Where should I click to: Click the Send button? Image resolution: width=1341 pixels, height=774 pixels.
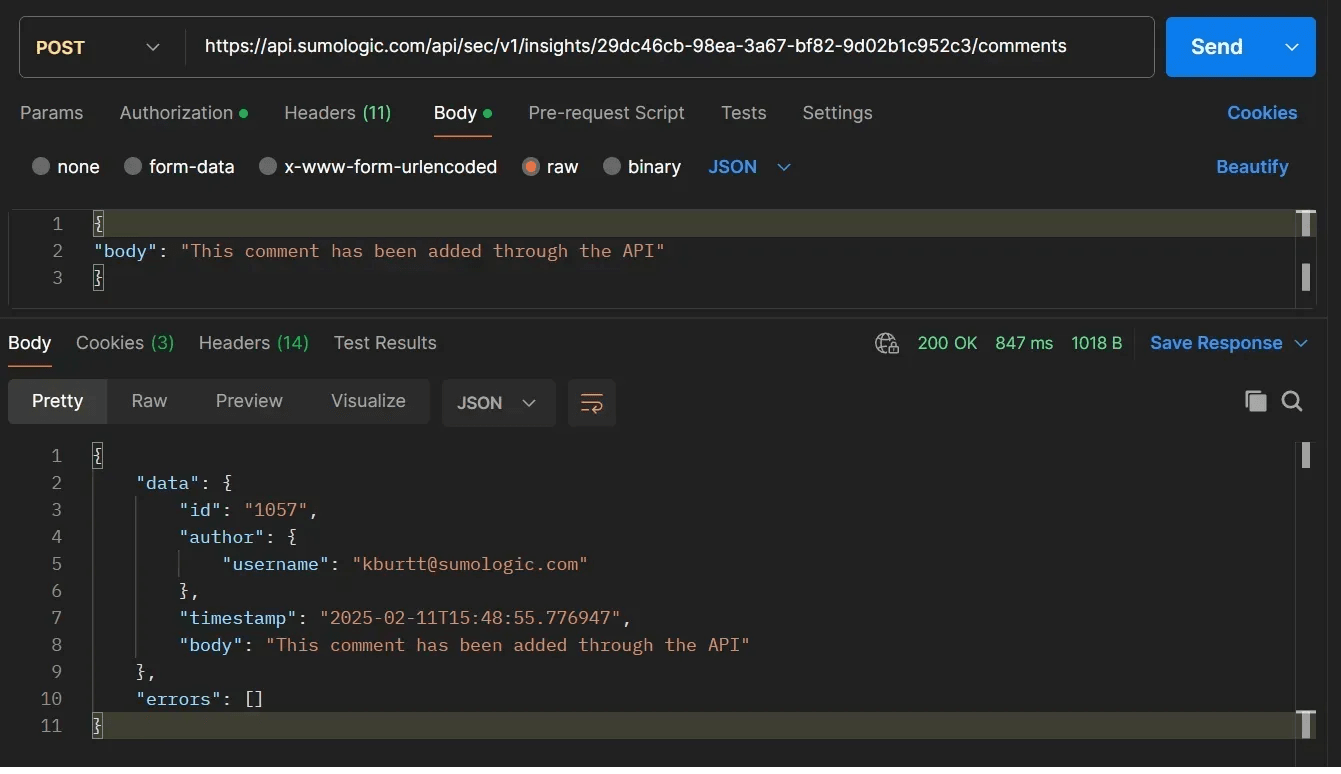(1216, 47)
